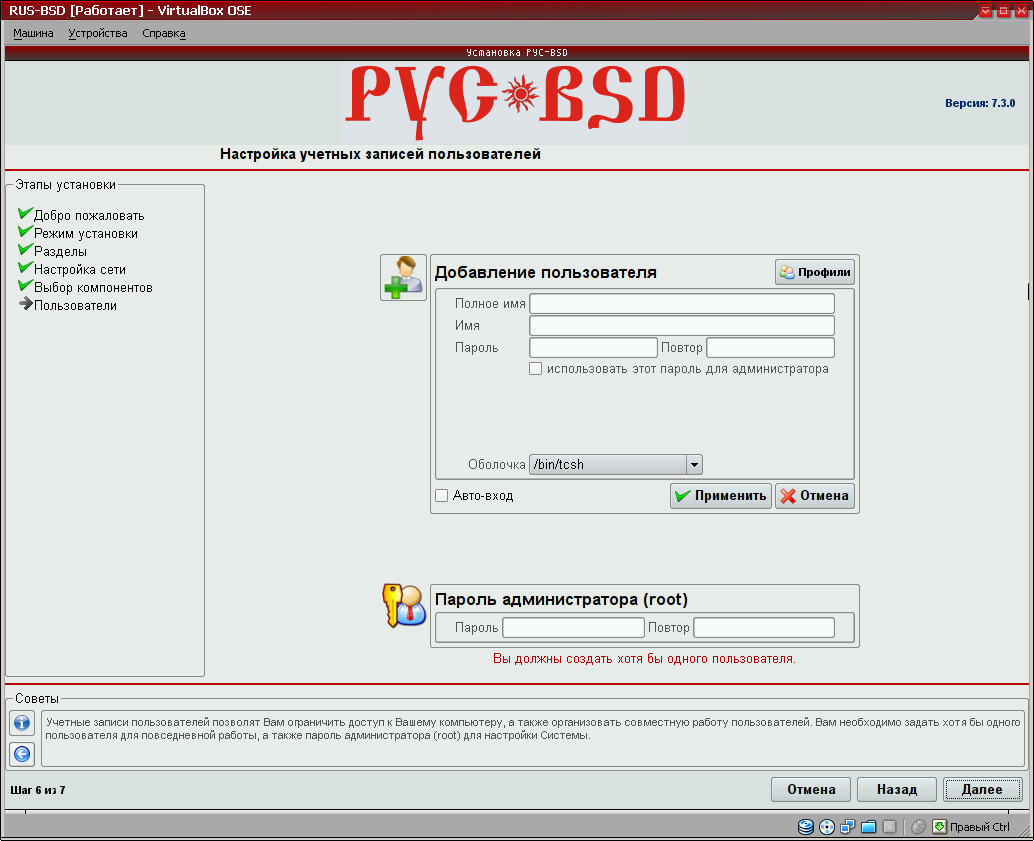The image size is (1034, 841).
Task: Focus the Полное имя field
Action: 682,303
